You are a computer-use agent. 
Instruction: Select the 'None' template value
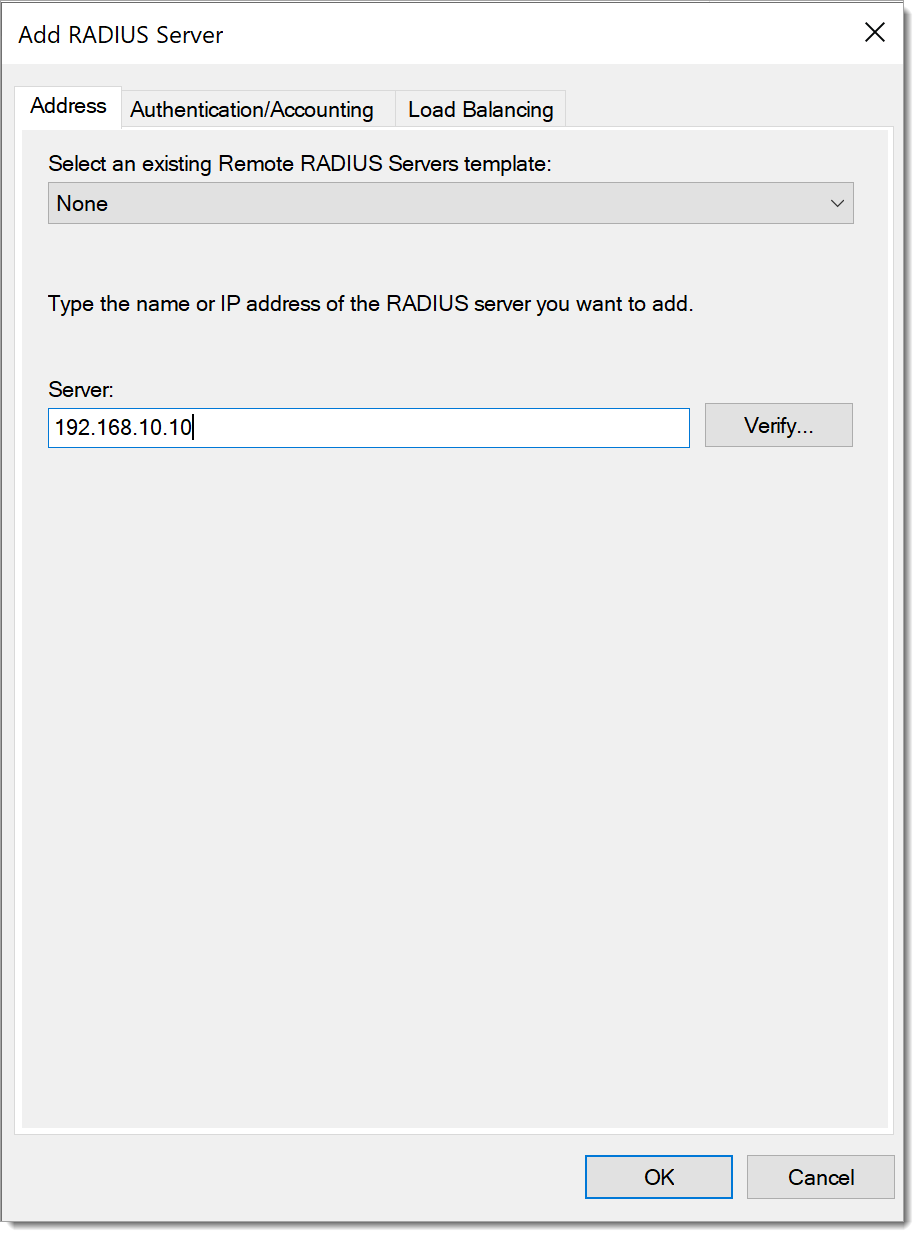pyautogui.click(x=83, y=203)
